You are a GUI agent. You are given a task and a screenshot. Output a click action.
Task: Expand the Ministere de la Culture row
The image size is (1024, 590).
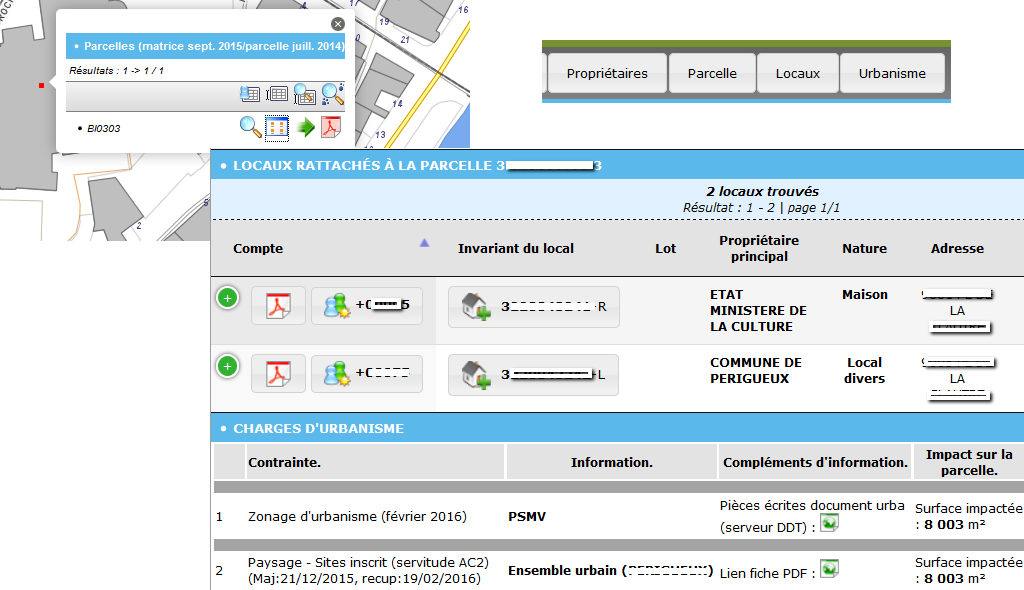[228, 298]
